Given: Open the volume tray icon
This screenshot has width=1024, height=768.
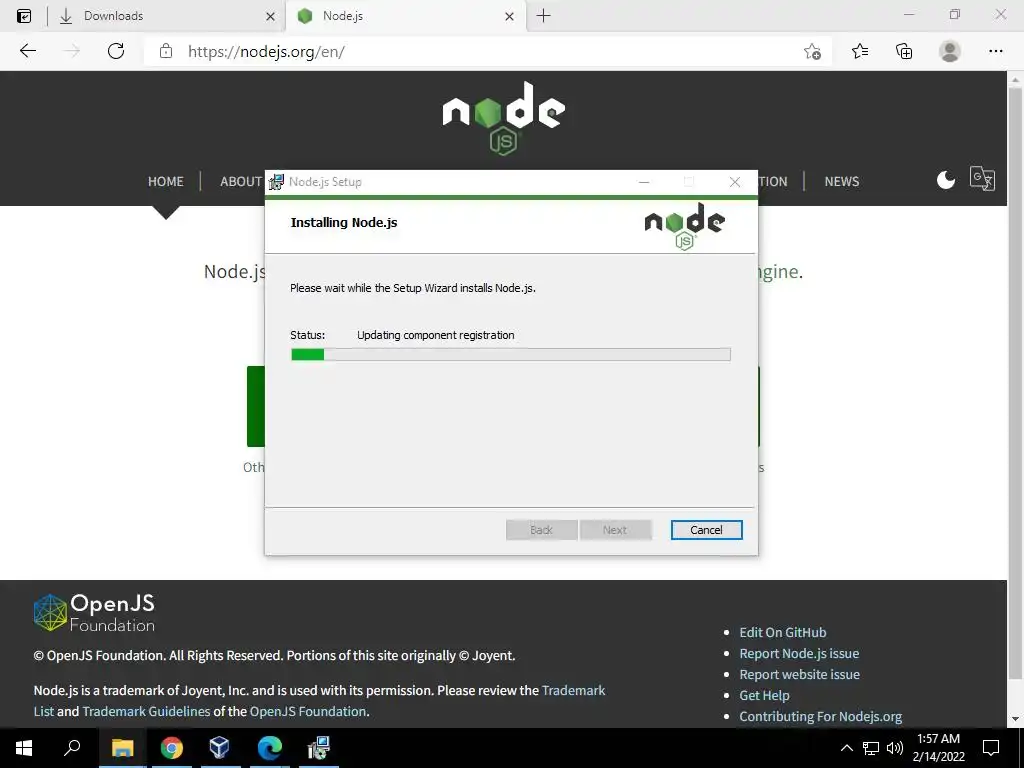Looking at the screenshot, I should [x=895, y=748].
